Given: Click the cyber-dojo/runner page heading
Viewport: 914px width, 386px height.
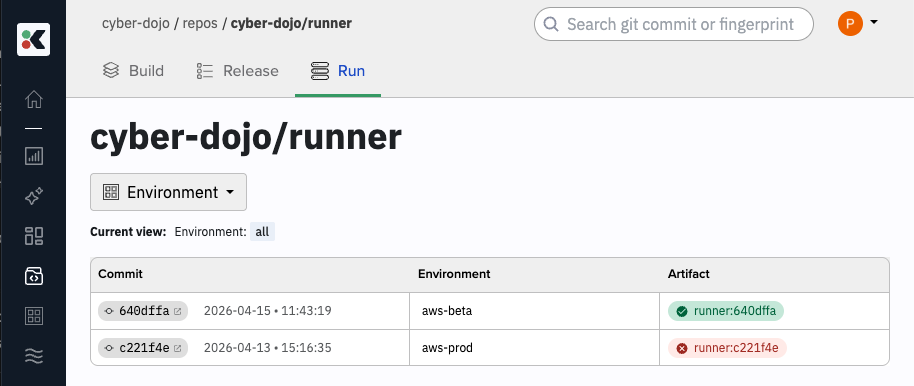Looking at the screenshot, I should [x=246, y=138].
